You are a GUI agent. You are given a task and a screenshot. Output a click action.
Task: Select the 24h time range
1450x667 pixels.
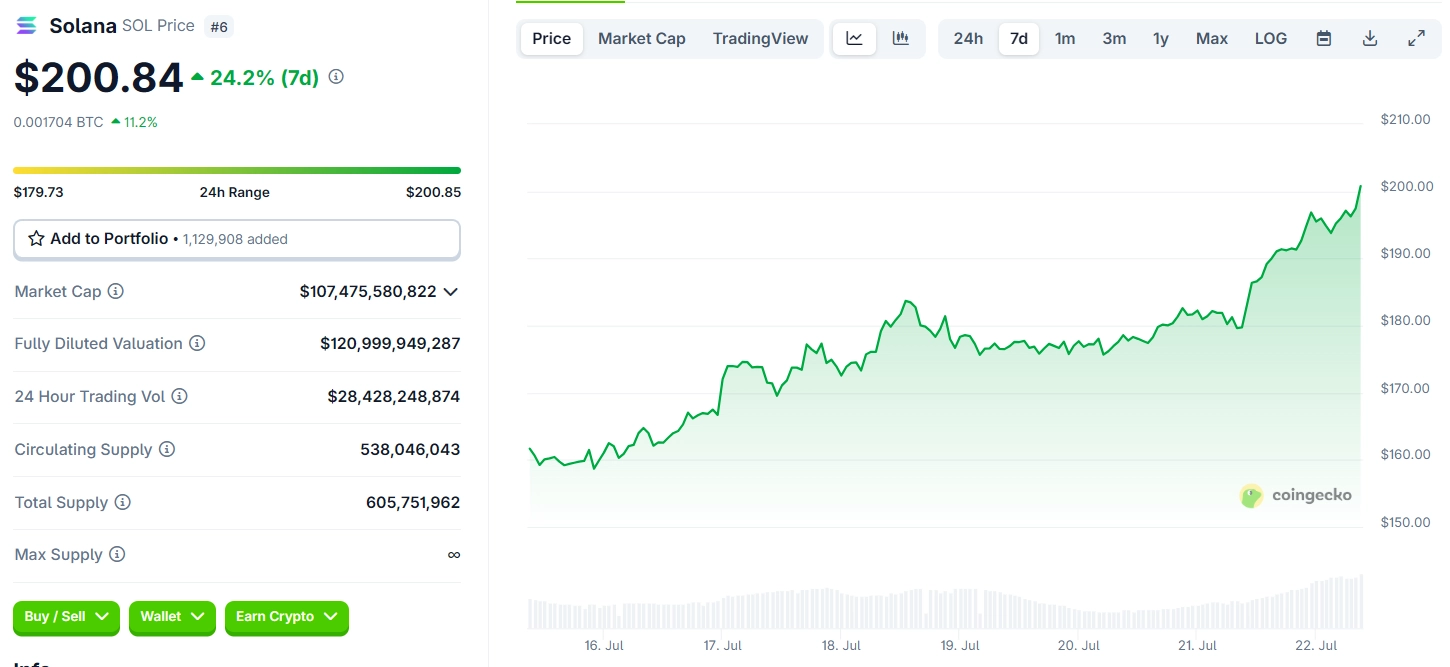[968, 38]
